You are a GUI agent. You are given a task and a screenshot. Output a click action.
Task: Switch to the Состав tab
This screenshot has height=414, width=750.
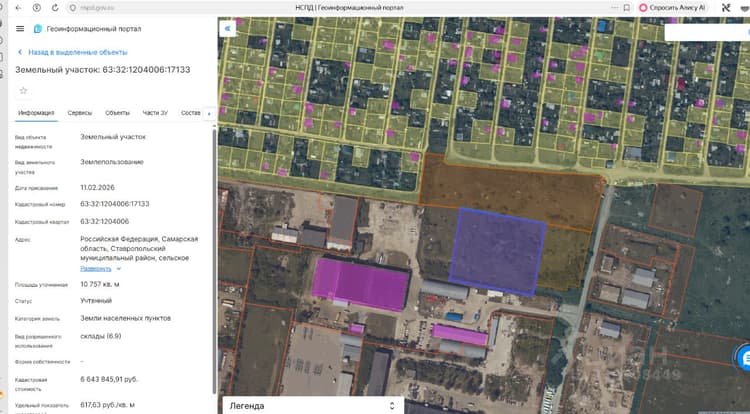pos(190,113)
